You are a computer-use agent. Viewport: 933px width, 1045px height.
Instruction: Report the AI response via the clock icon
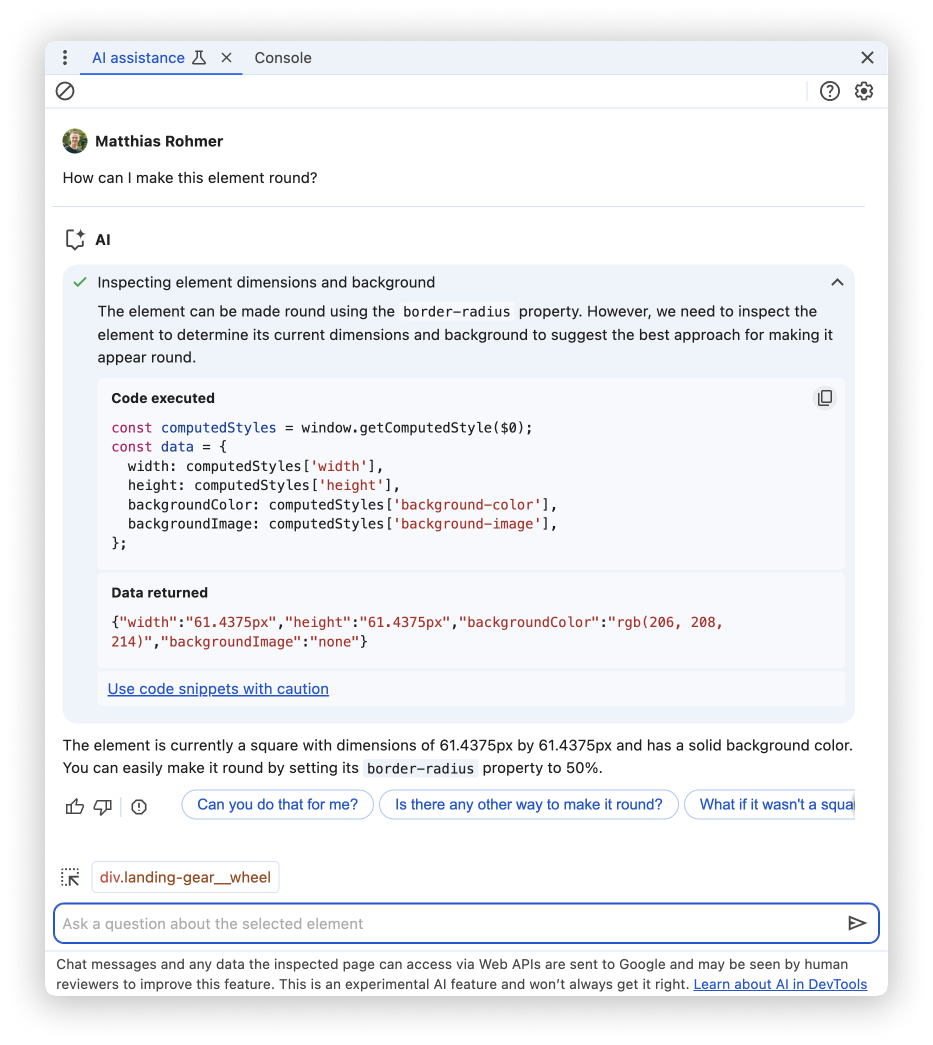(138, 806)
